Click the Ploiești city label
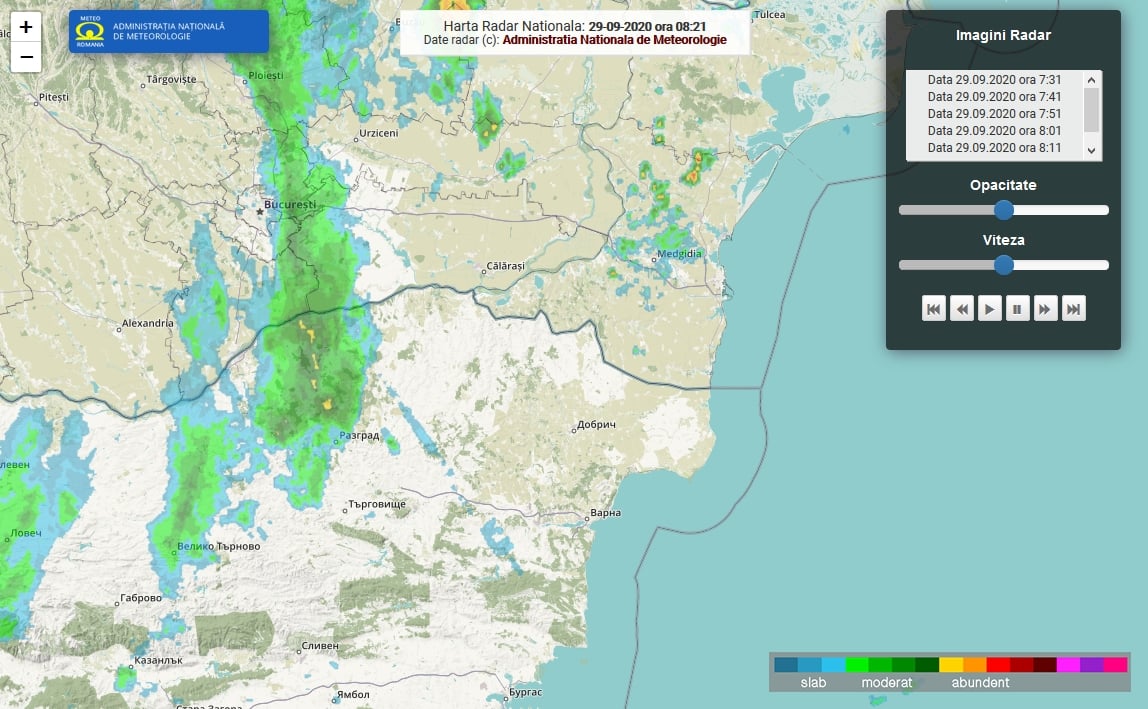Image resolution: width=1148 pixels, height=709 pixels. [266, 75]
